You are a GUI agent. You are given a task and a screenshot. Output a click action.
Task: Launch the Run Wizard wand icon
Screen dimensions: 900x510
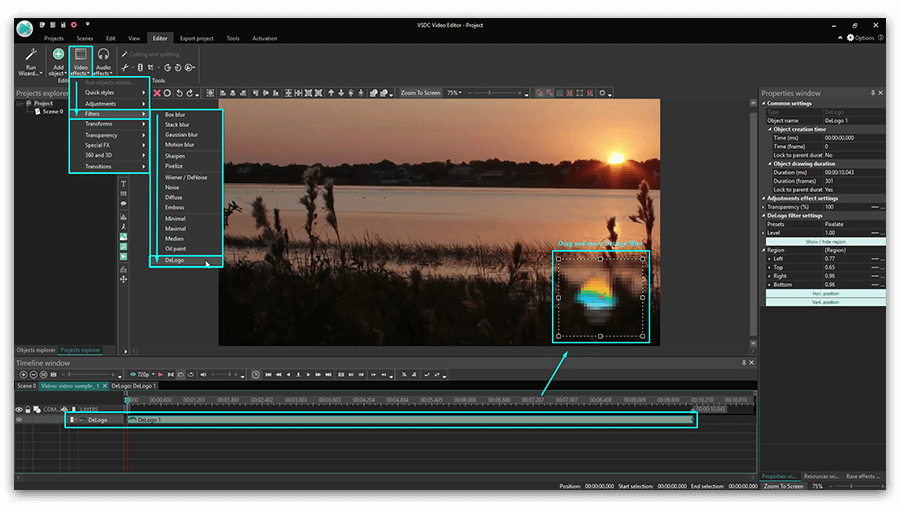[x=31, y=56]
